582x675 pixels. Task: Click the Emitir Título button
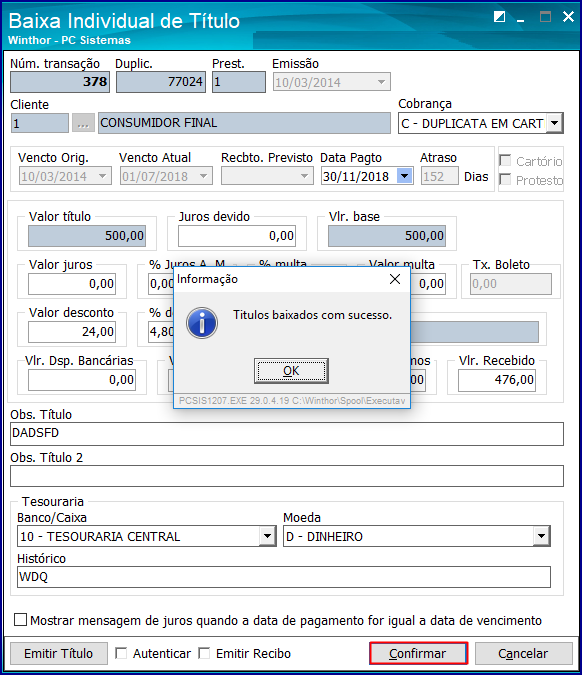tap(59, 653)
